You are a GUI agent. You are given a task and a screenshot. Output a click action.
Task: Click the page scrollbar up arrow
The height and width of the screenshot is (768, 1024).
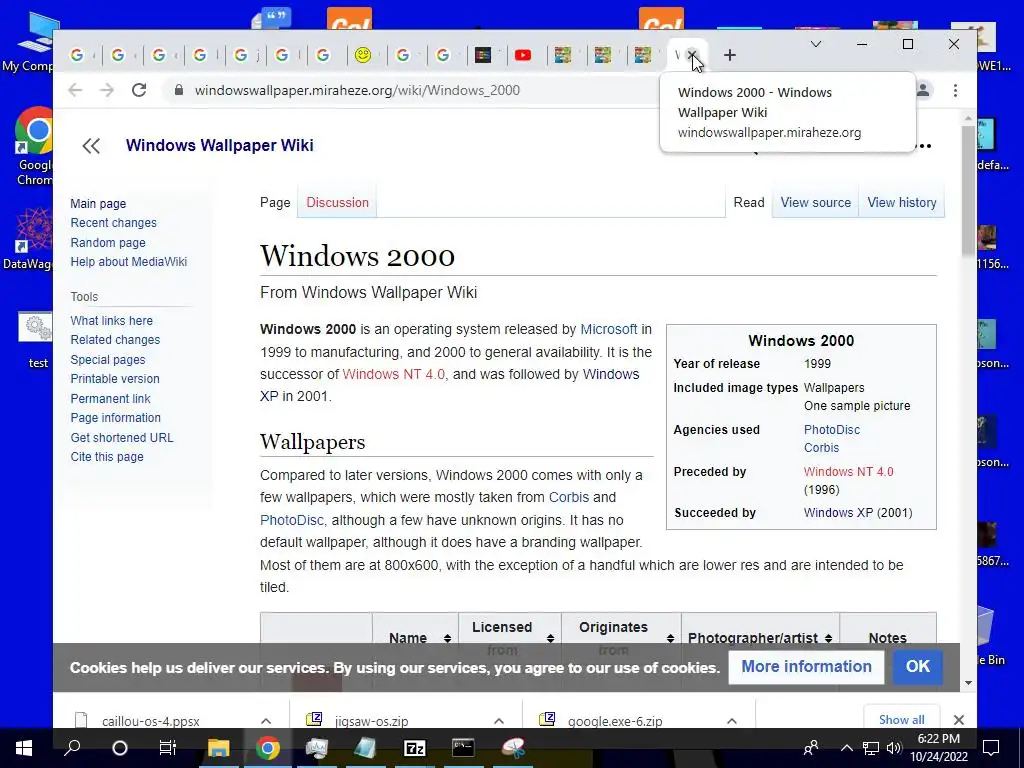tap(968, 119)
